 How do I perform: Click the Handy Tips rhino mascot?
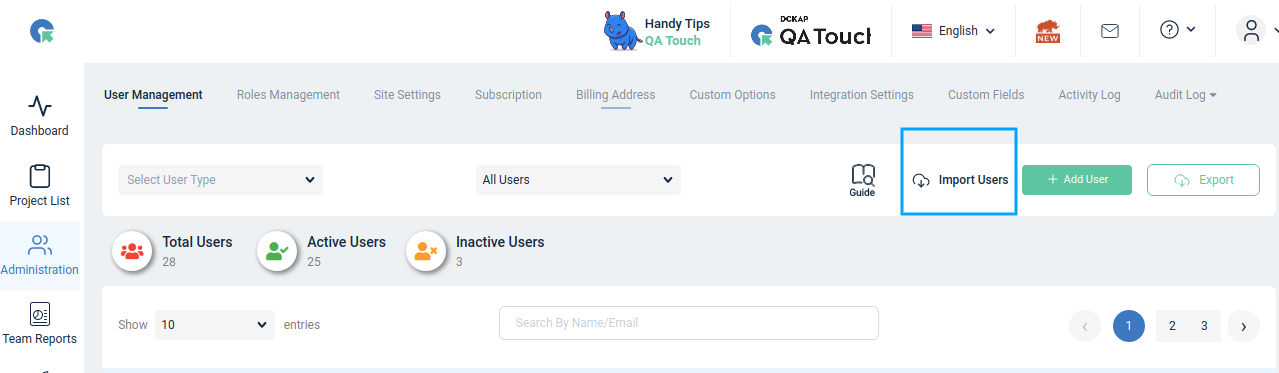pos(621,31)
